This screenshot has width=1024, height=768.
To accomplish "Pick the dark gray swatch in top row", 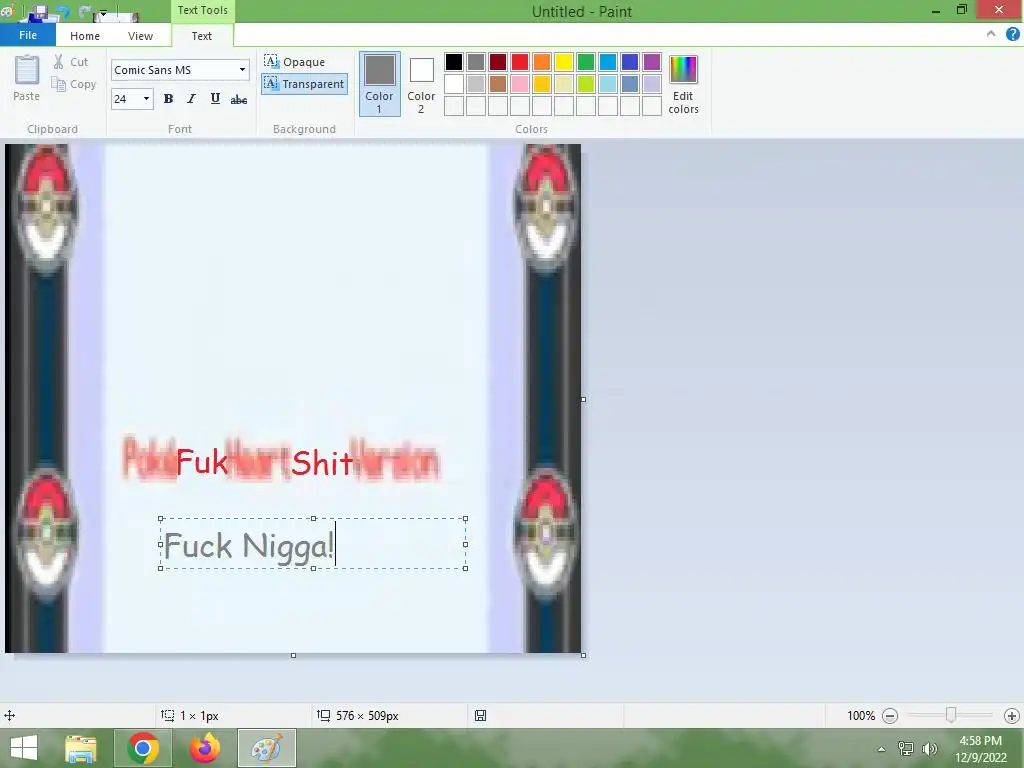I will coord(476,62).
